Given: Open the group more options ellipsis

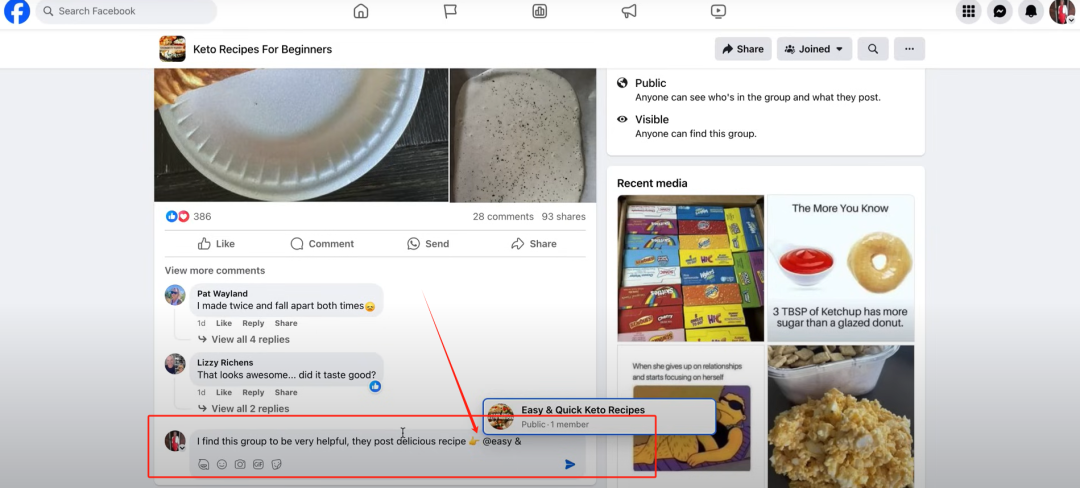Looking at the screenshot, I should [x=909, y=49].
